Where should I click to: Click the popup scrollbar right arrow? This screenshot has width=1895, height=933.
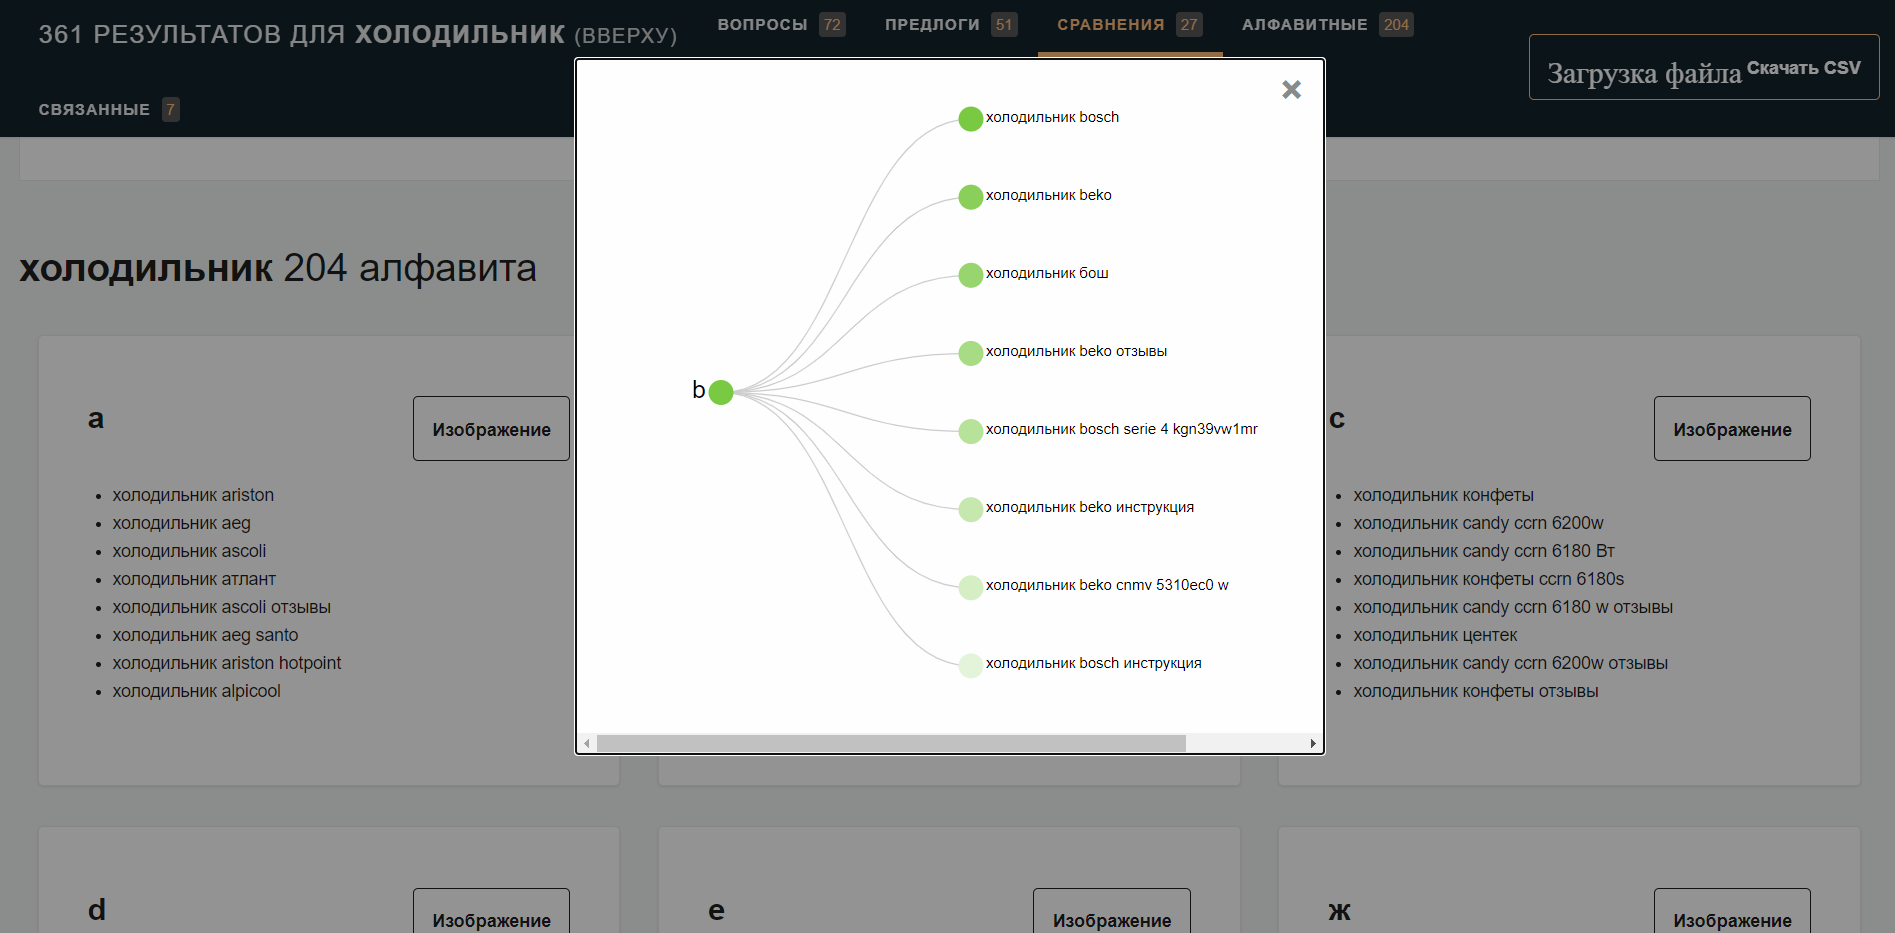[x=1313, y=743]
